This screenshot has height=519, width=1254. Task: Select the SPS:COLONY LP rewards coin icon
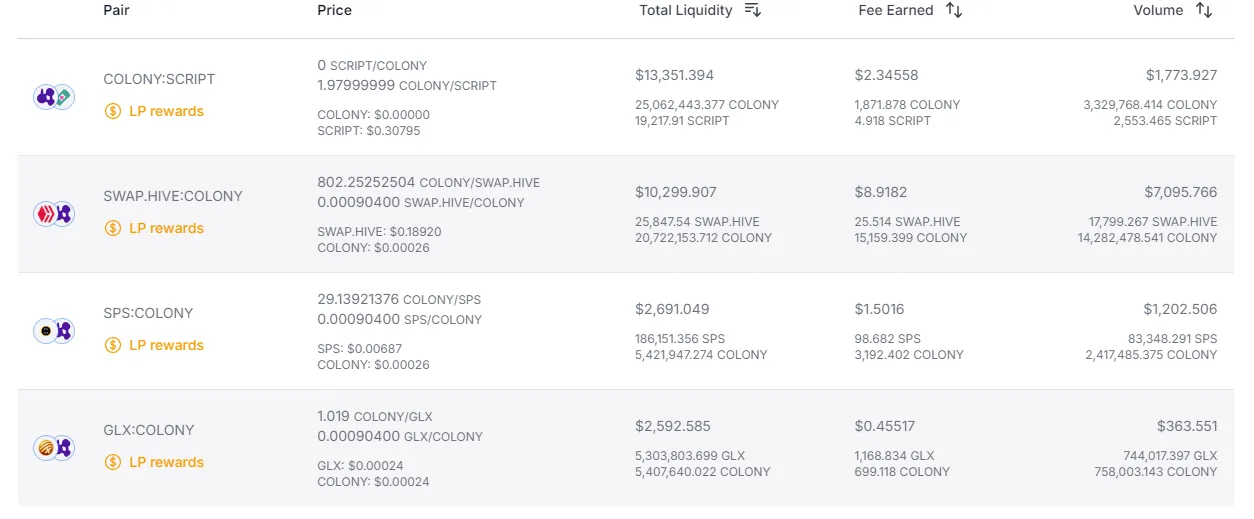click(113, 345)
